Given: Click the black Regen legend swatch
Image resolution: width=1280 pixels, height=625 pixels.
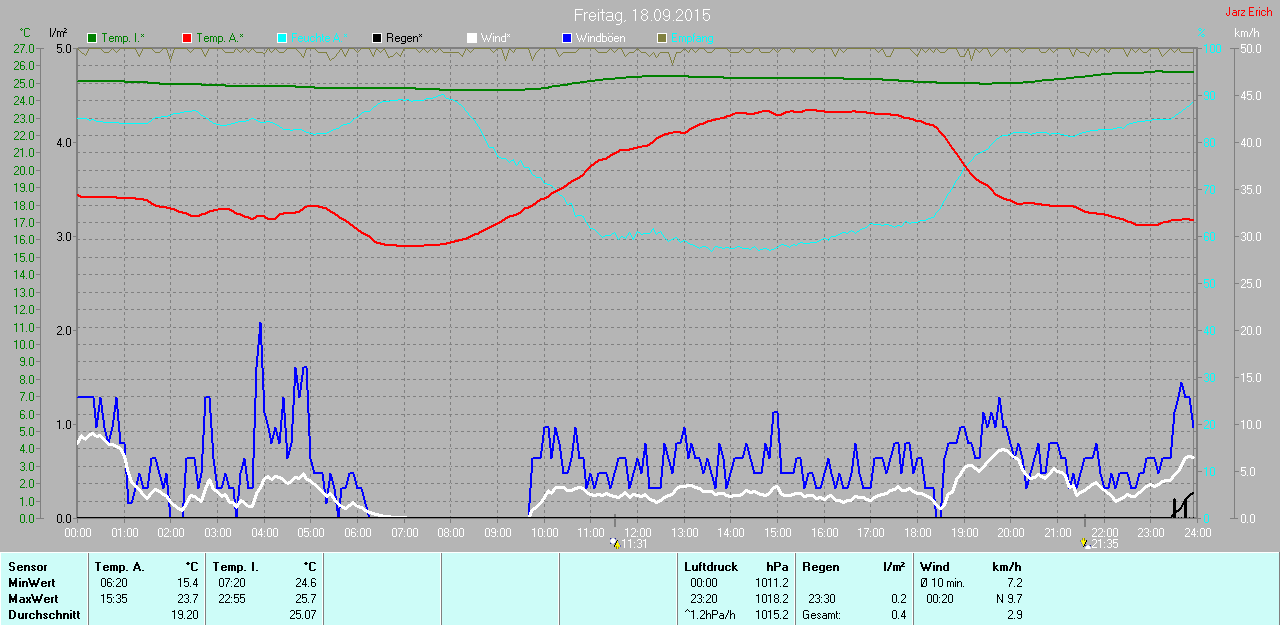Looking at the screenshot, I should click(x=376, y=38).
